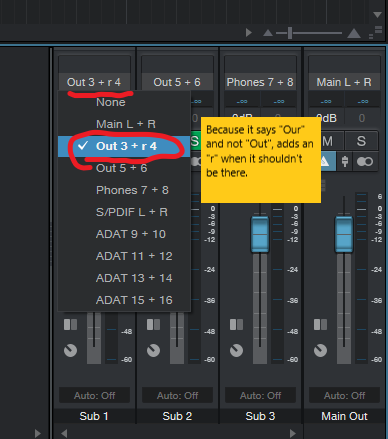Click the click-settings icon on Main Out
The image size is (388, 439).
(x=345, y=162)
